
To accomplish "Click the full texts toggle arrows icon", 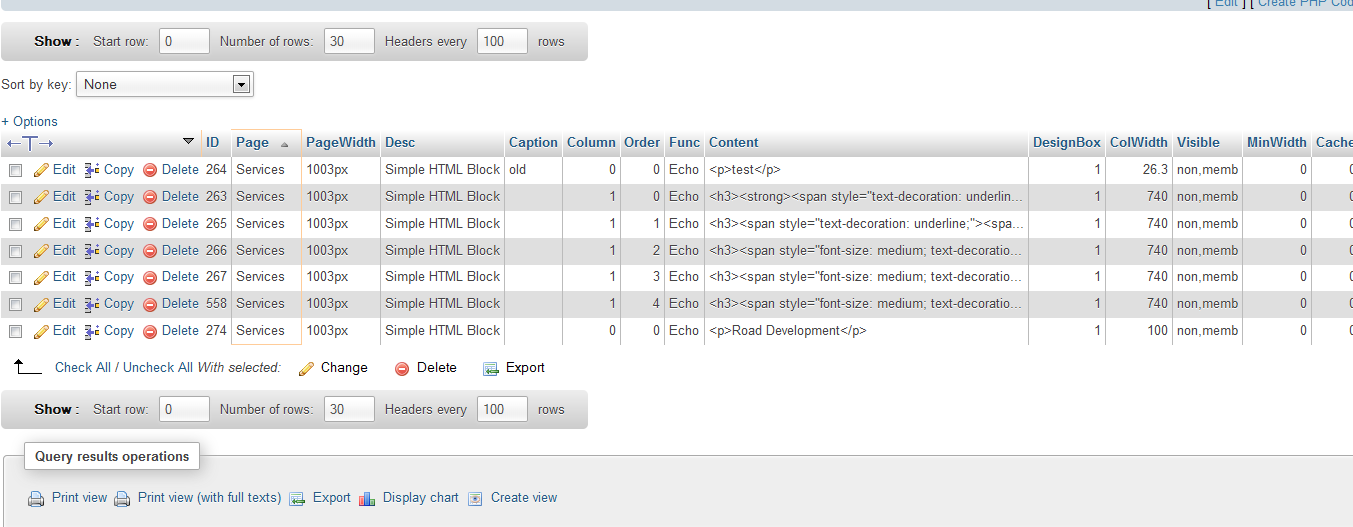I will (30, 143).
